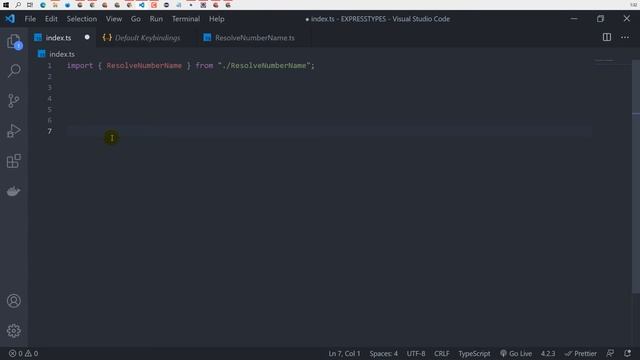Viewport: 640px width, 360px height.
Task: Click the "./ResolveNumberName" path string
Action: 264,66
